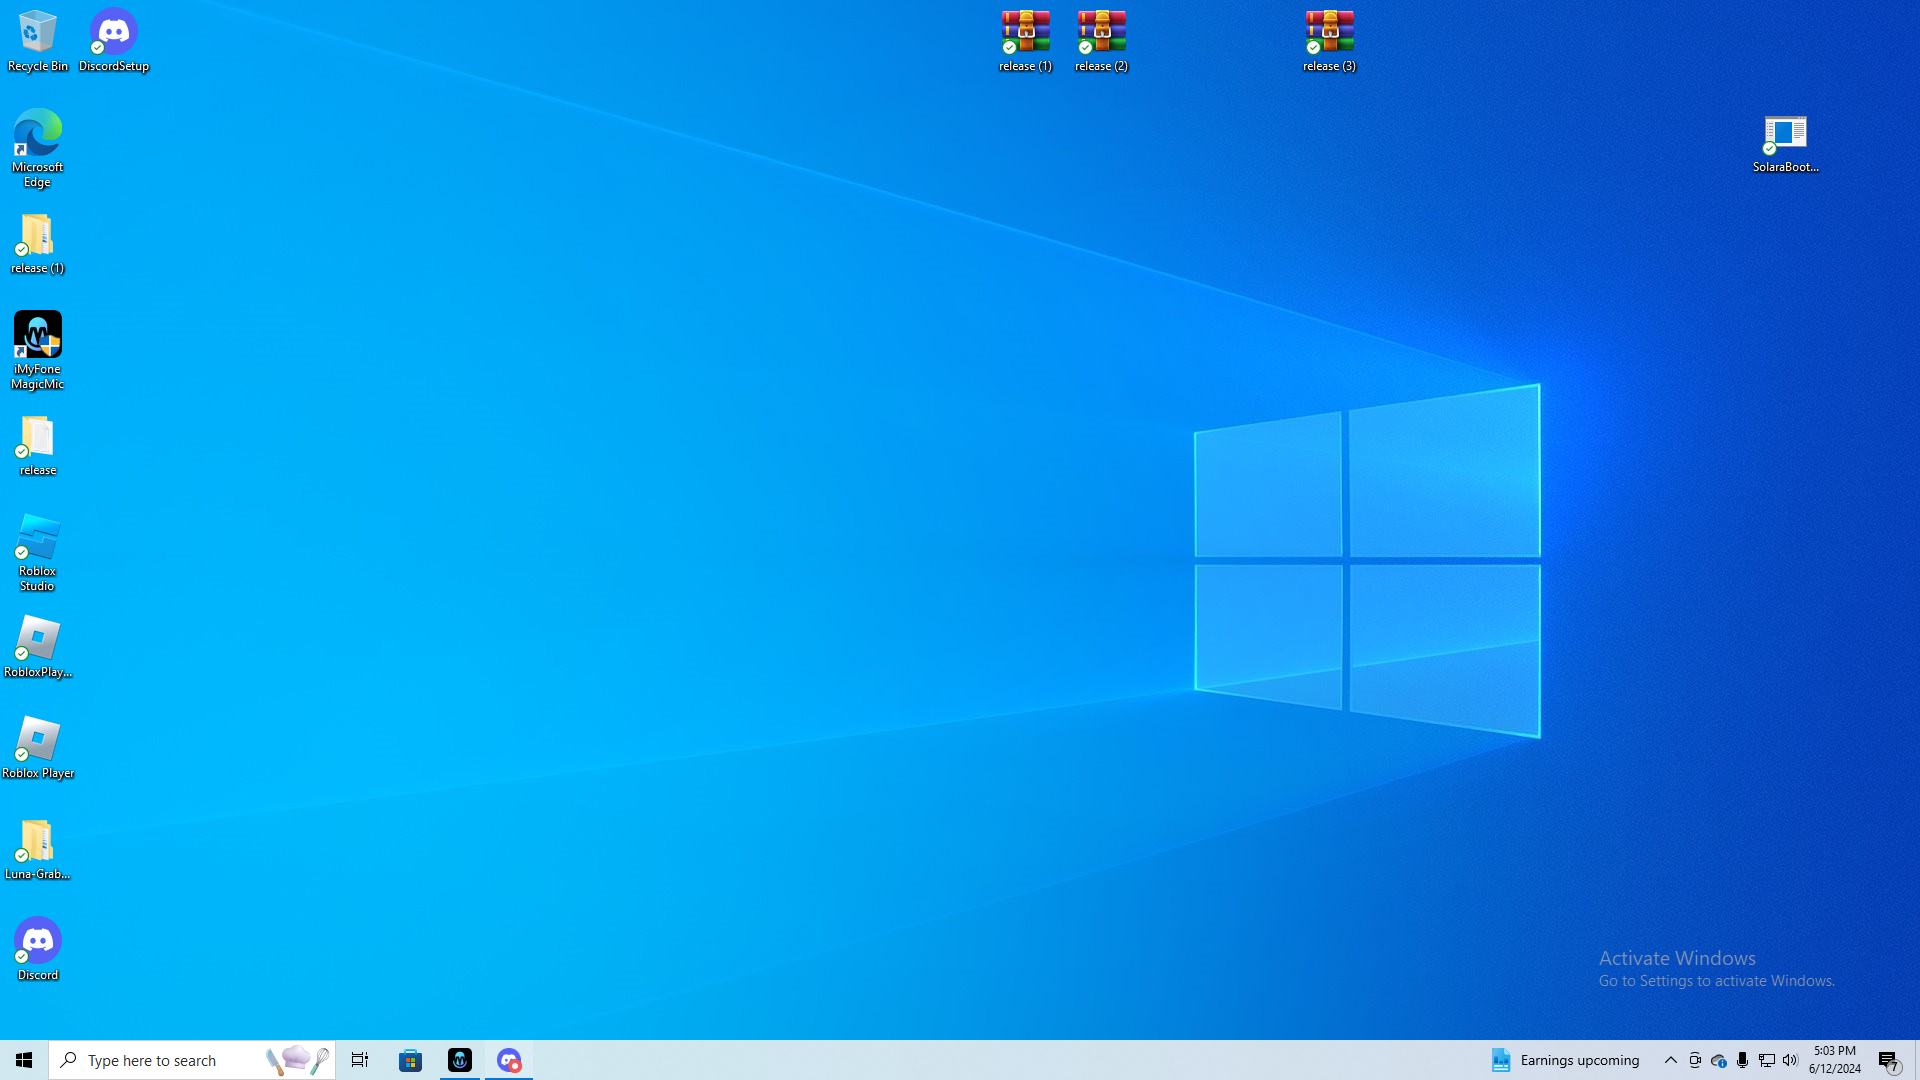Click the Start button
The width and height of the screenshot is (1920, 1080).
point(24,1060)
